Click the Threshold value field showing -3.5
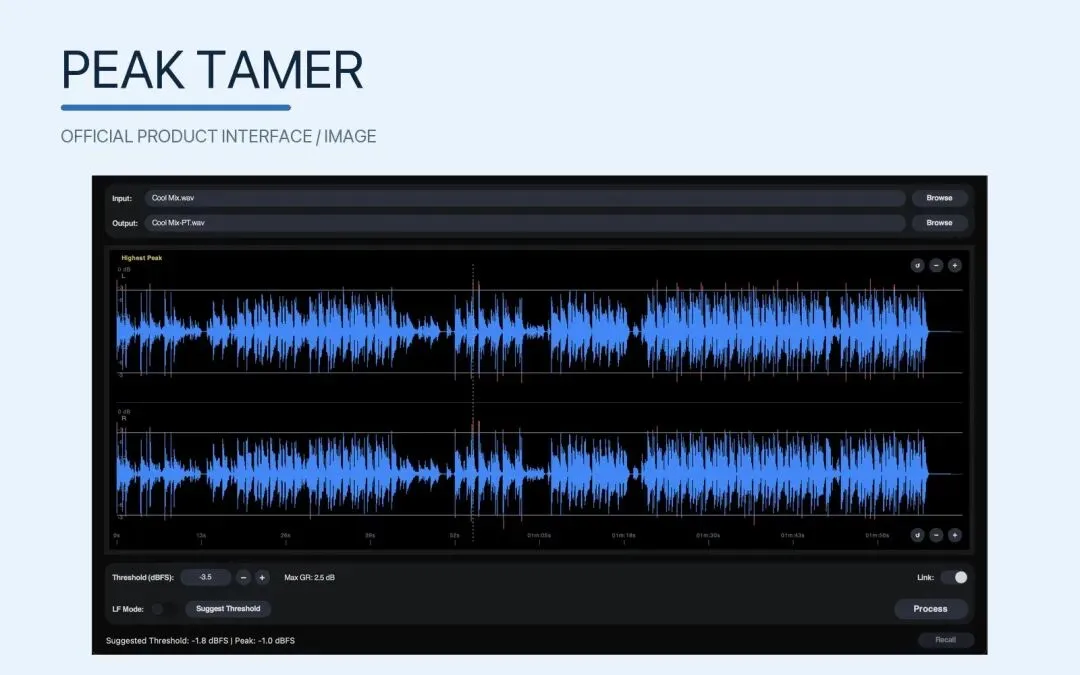 click(x=205, y=577)
